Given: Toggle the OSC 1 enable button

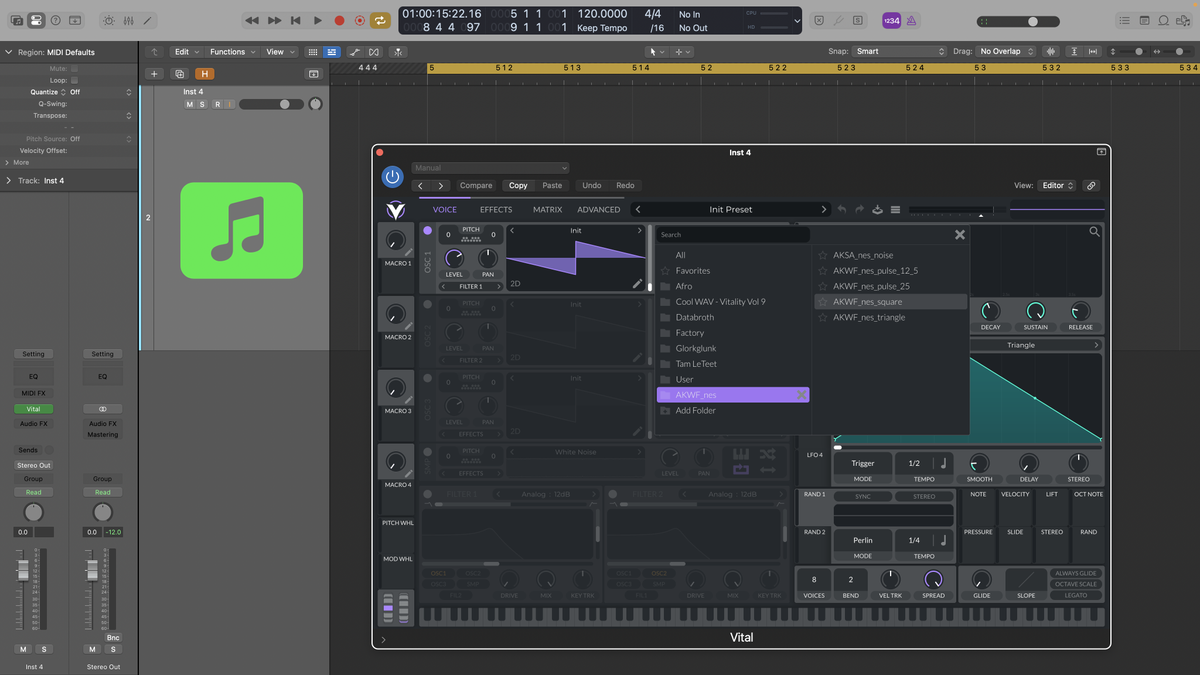Looking at the screenshot, I should click(x=428, y=230).
